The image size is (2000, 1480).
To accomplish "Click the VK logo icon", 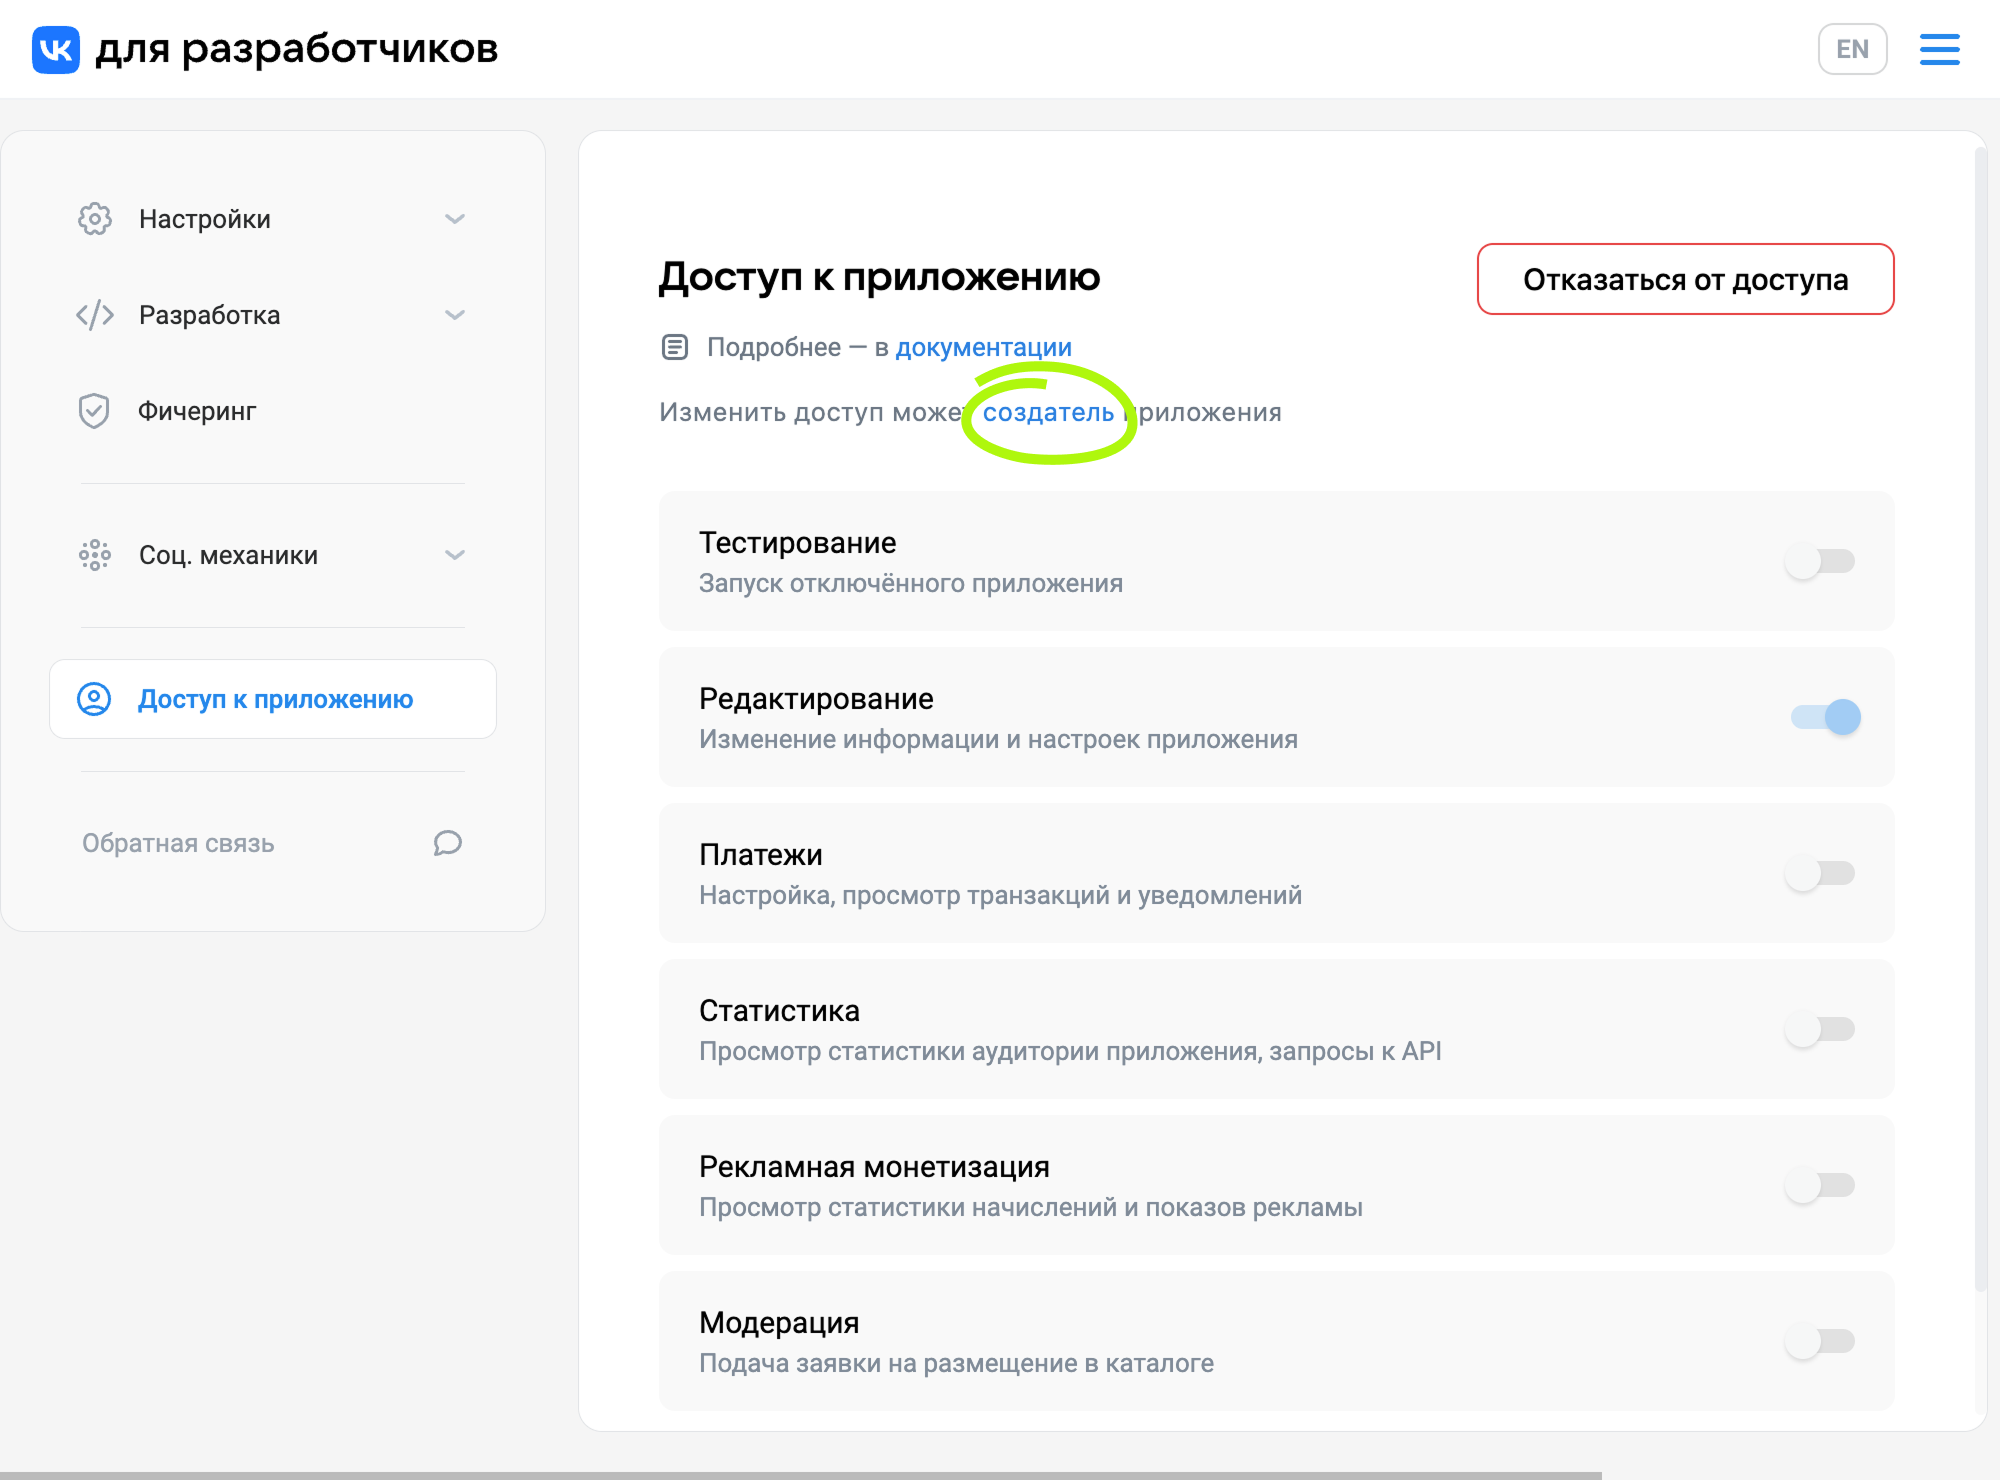I will coord(56,49).
